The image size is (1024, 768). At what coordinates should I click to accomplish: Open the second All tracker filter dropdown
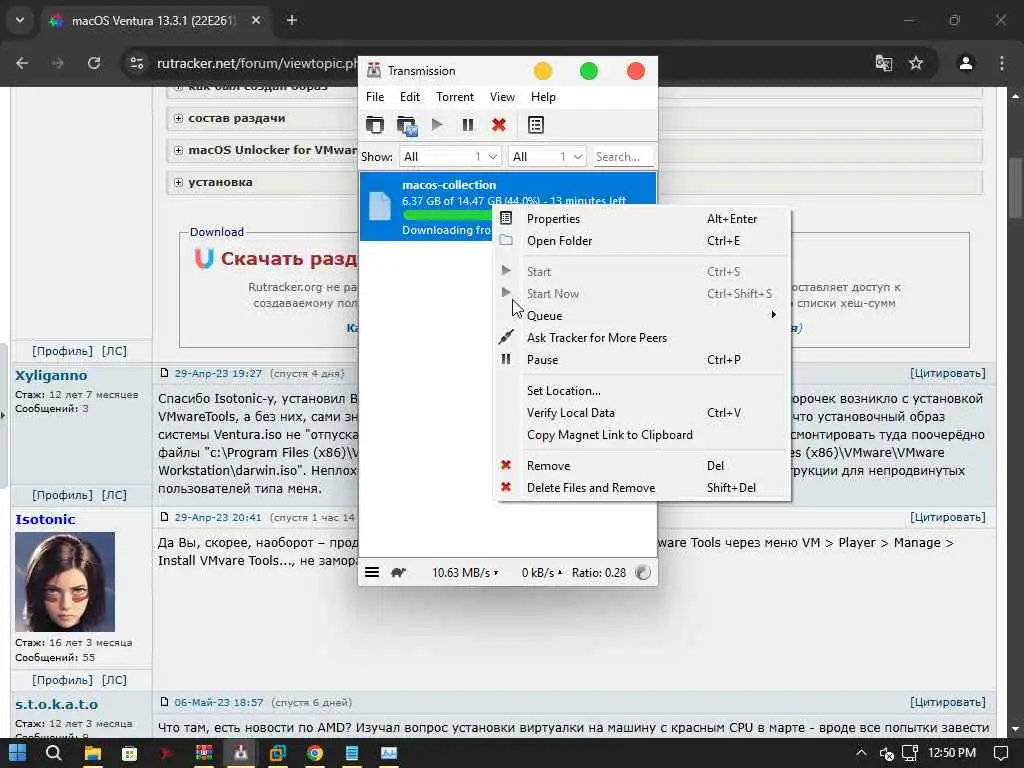coord(547,157)
